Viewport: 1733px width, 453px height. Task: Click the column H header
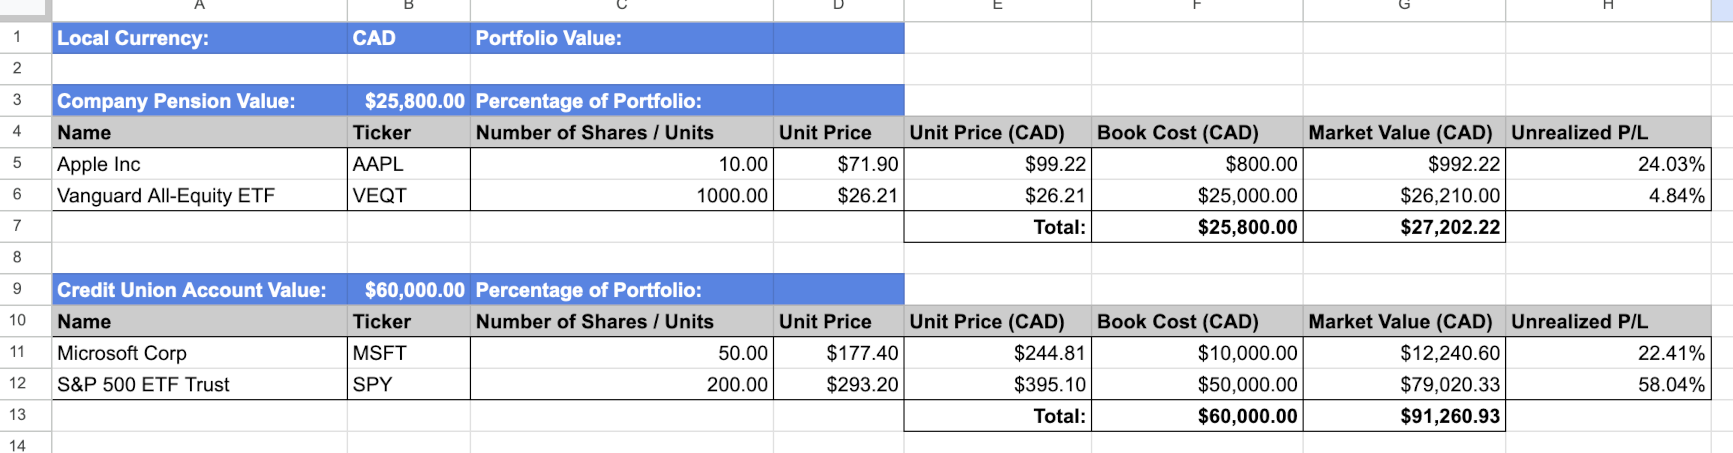tap(1607, 6)
